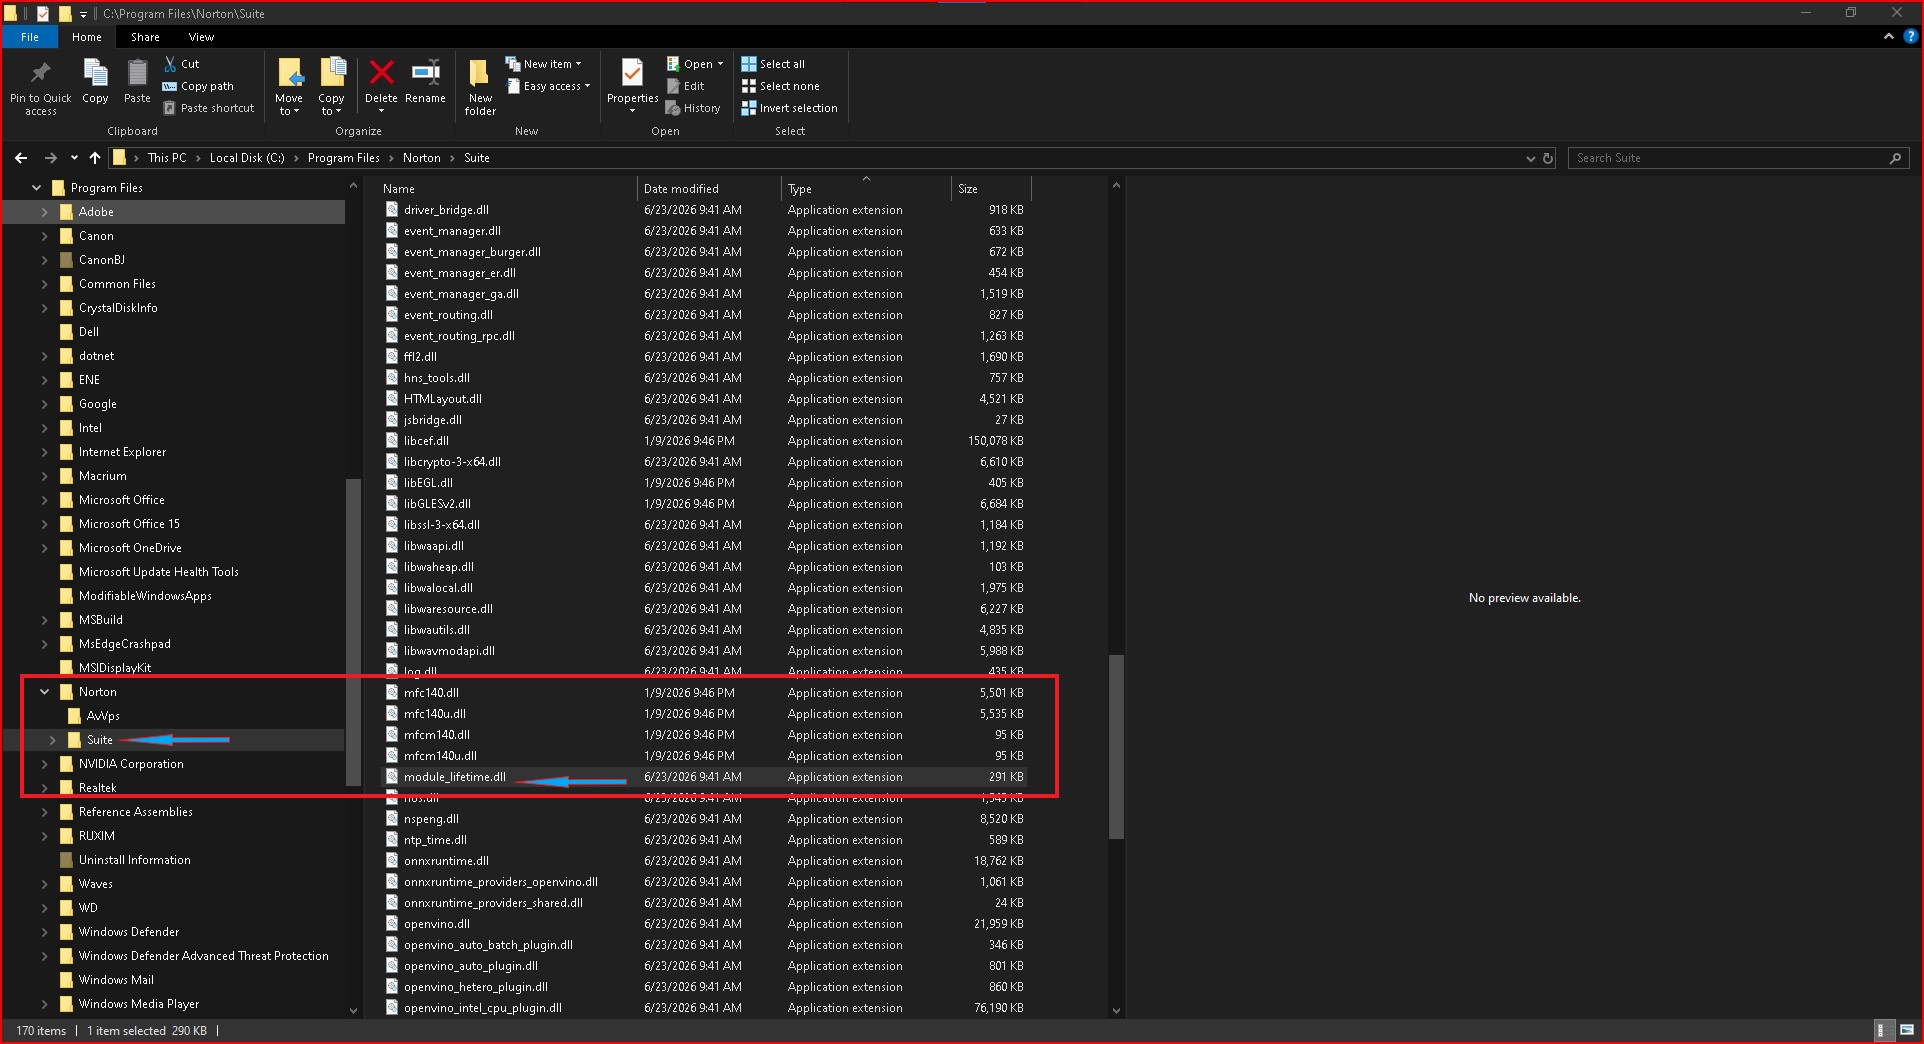Expand the Microsoft Office tree node
The image size is (1924, 1044).
point(44,500)
